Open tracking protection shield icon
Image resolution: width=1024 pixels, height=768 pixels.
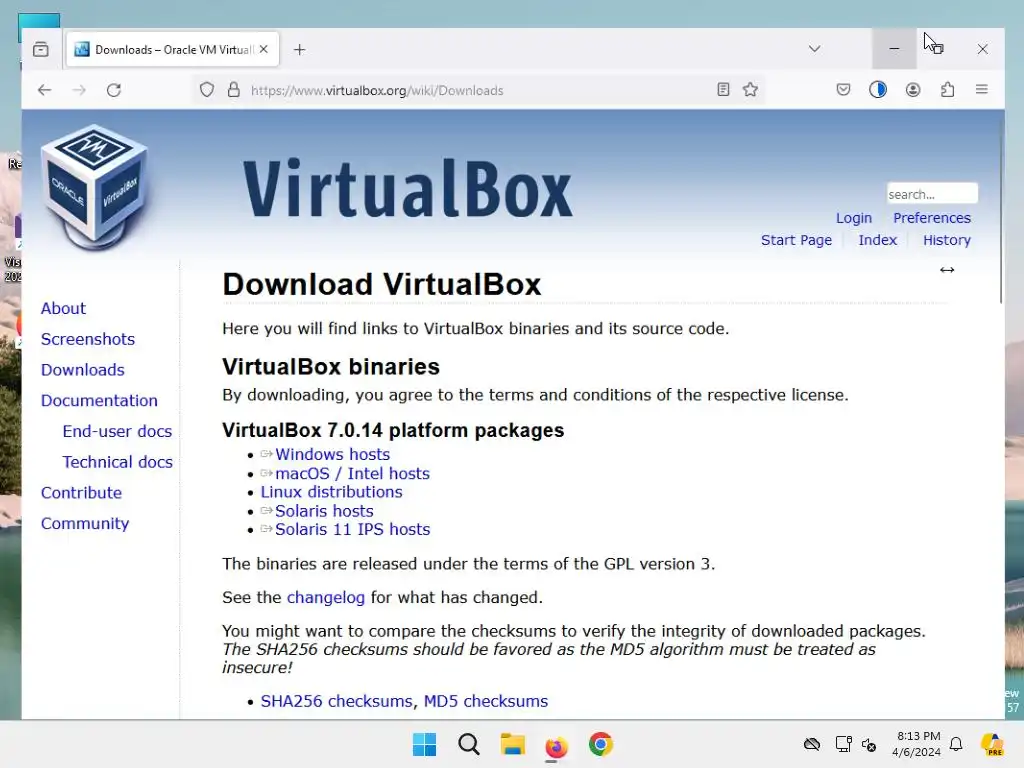pyautogui.click(x=206, y=90)
